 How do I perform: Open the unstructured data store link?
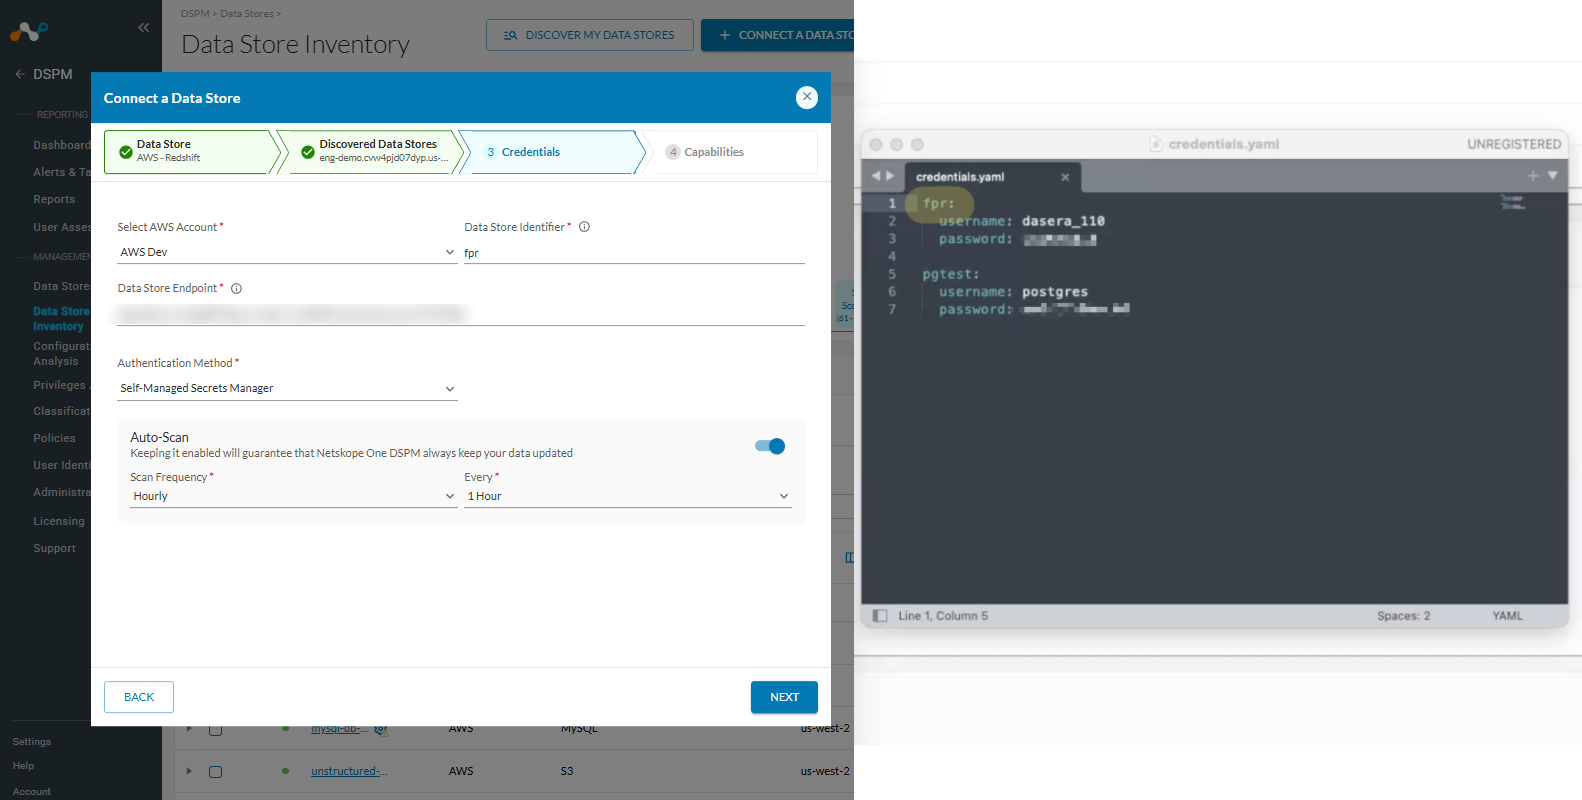click(349, 771)
